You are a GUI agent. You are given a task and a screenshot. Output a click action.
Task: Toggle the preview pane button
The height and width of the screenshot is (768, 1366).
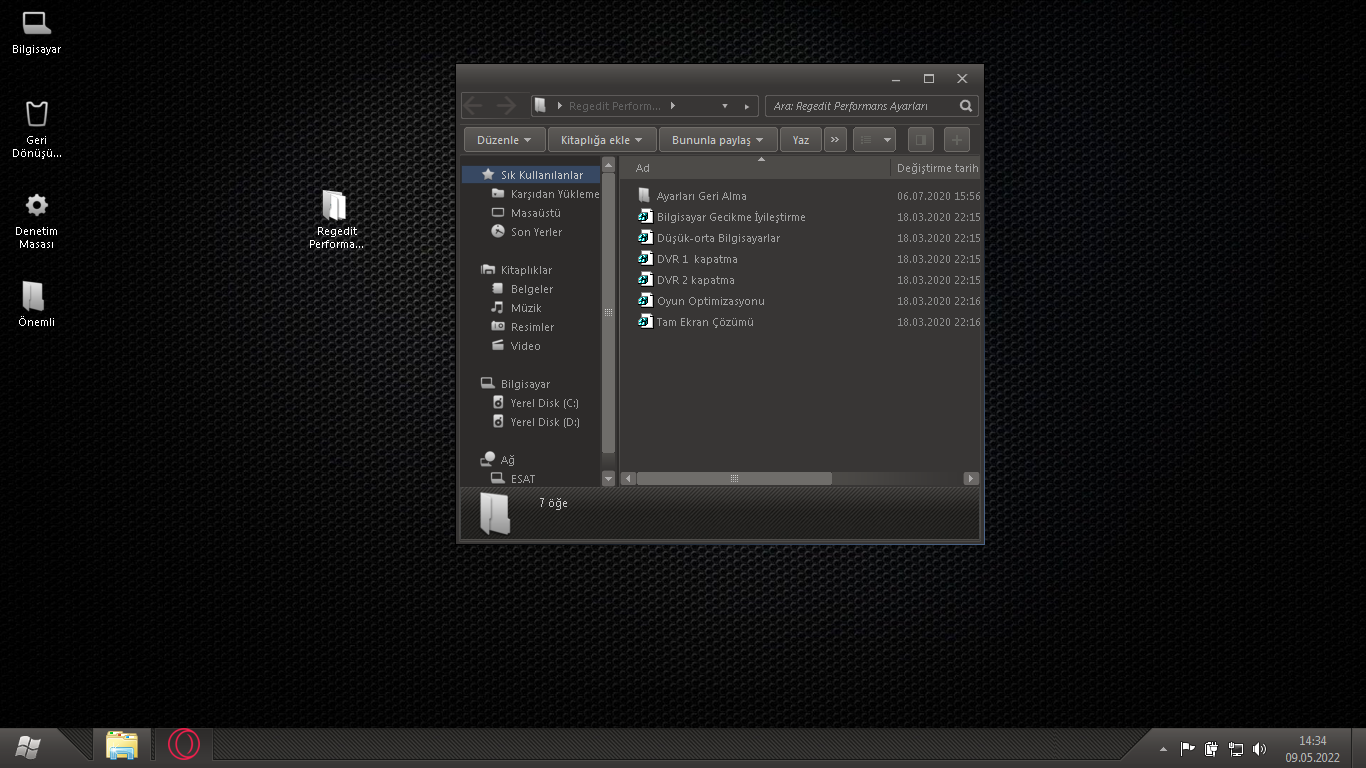pos(920,140)
